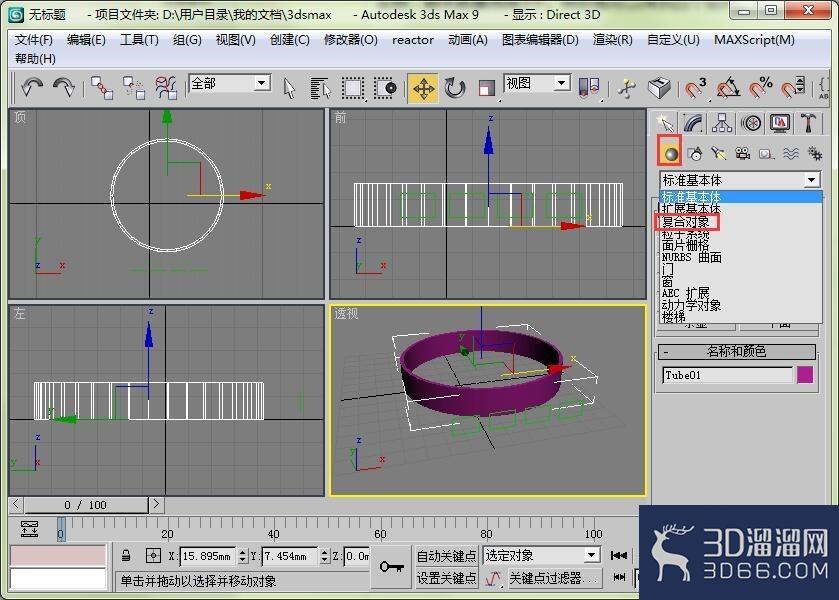The image size is (839, 600).
Task: Toggle Keyboard Shortcut Override icon
Action: tap(659, 87)
